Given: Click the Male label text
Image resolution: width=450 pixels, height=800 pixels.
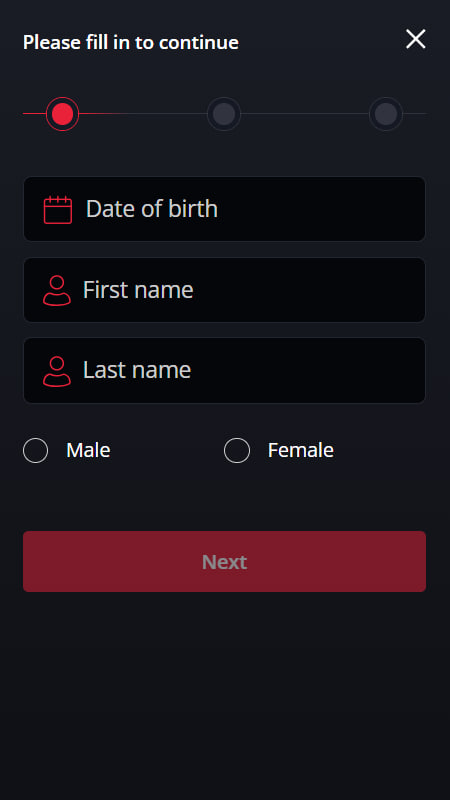Looking at the screenshot, I should click(x=88, y=451).
